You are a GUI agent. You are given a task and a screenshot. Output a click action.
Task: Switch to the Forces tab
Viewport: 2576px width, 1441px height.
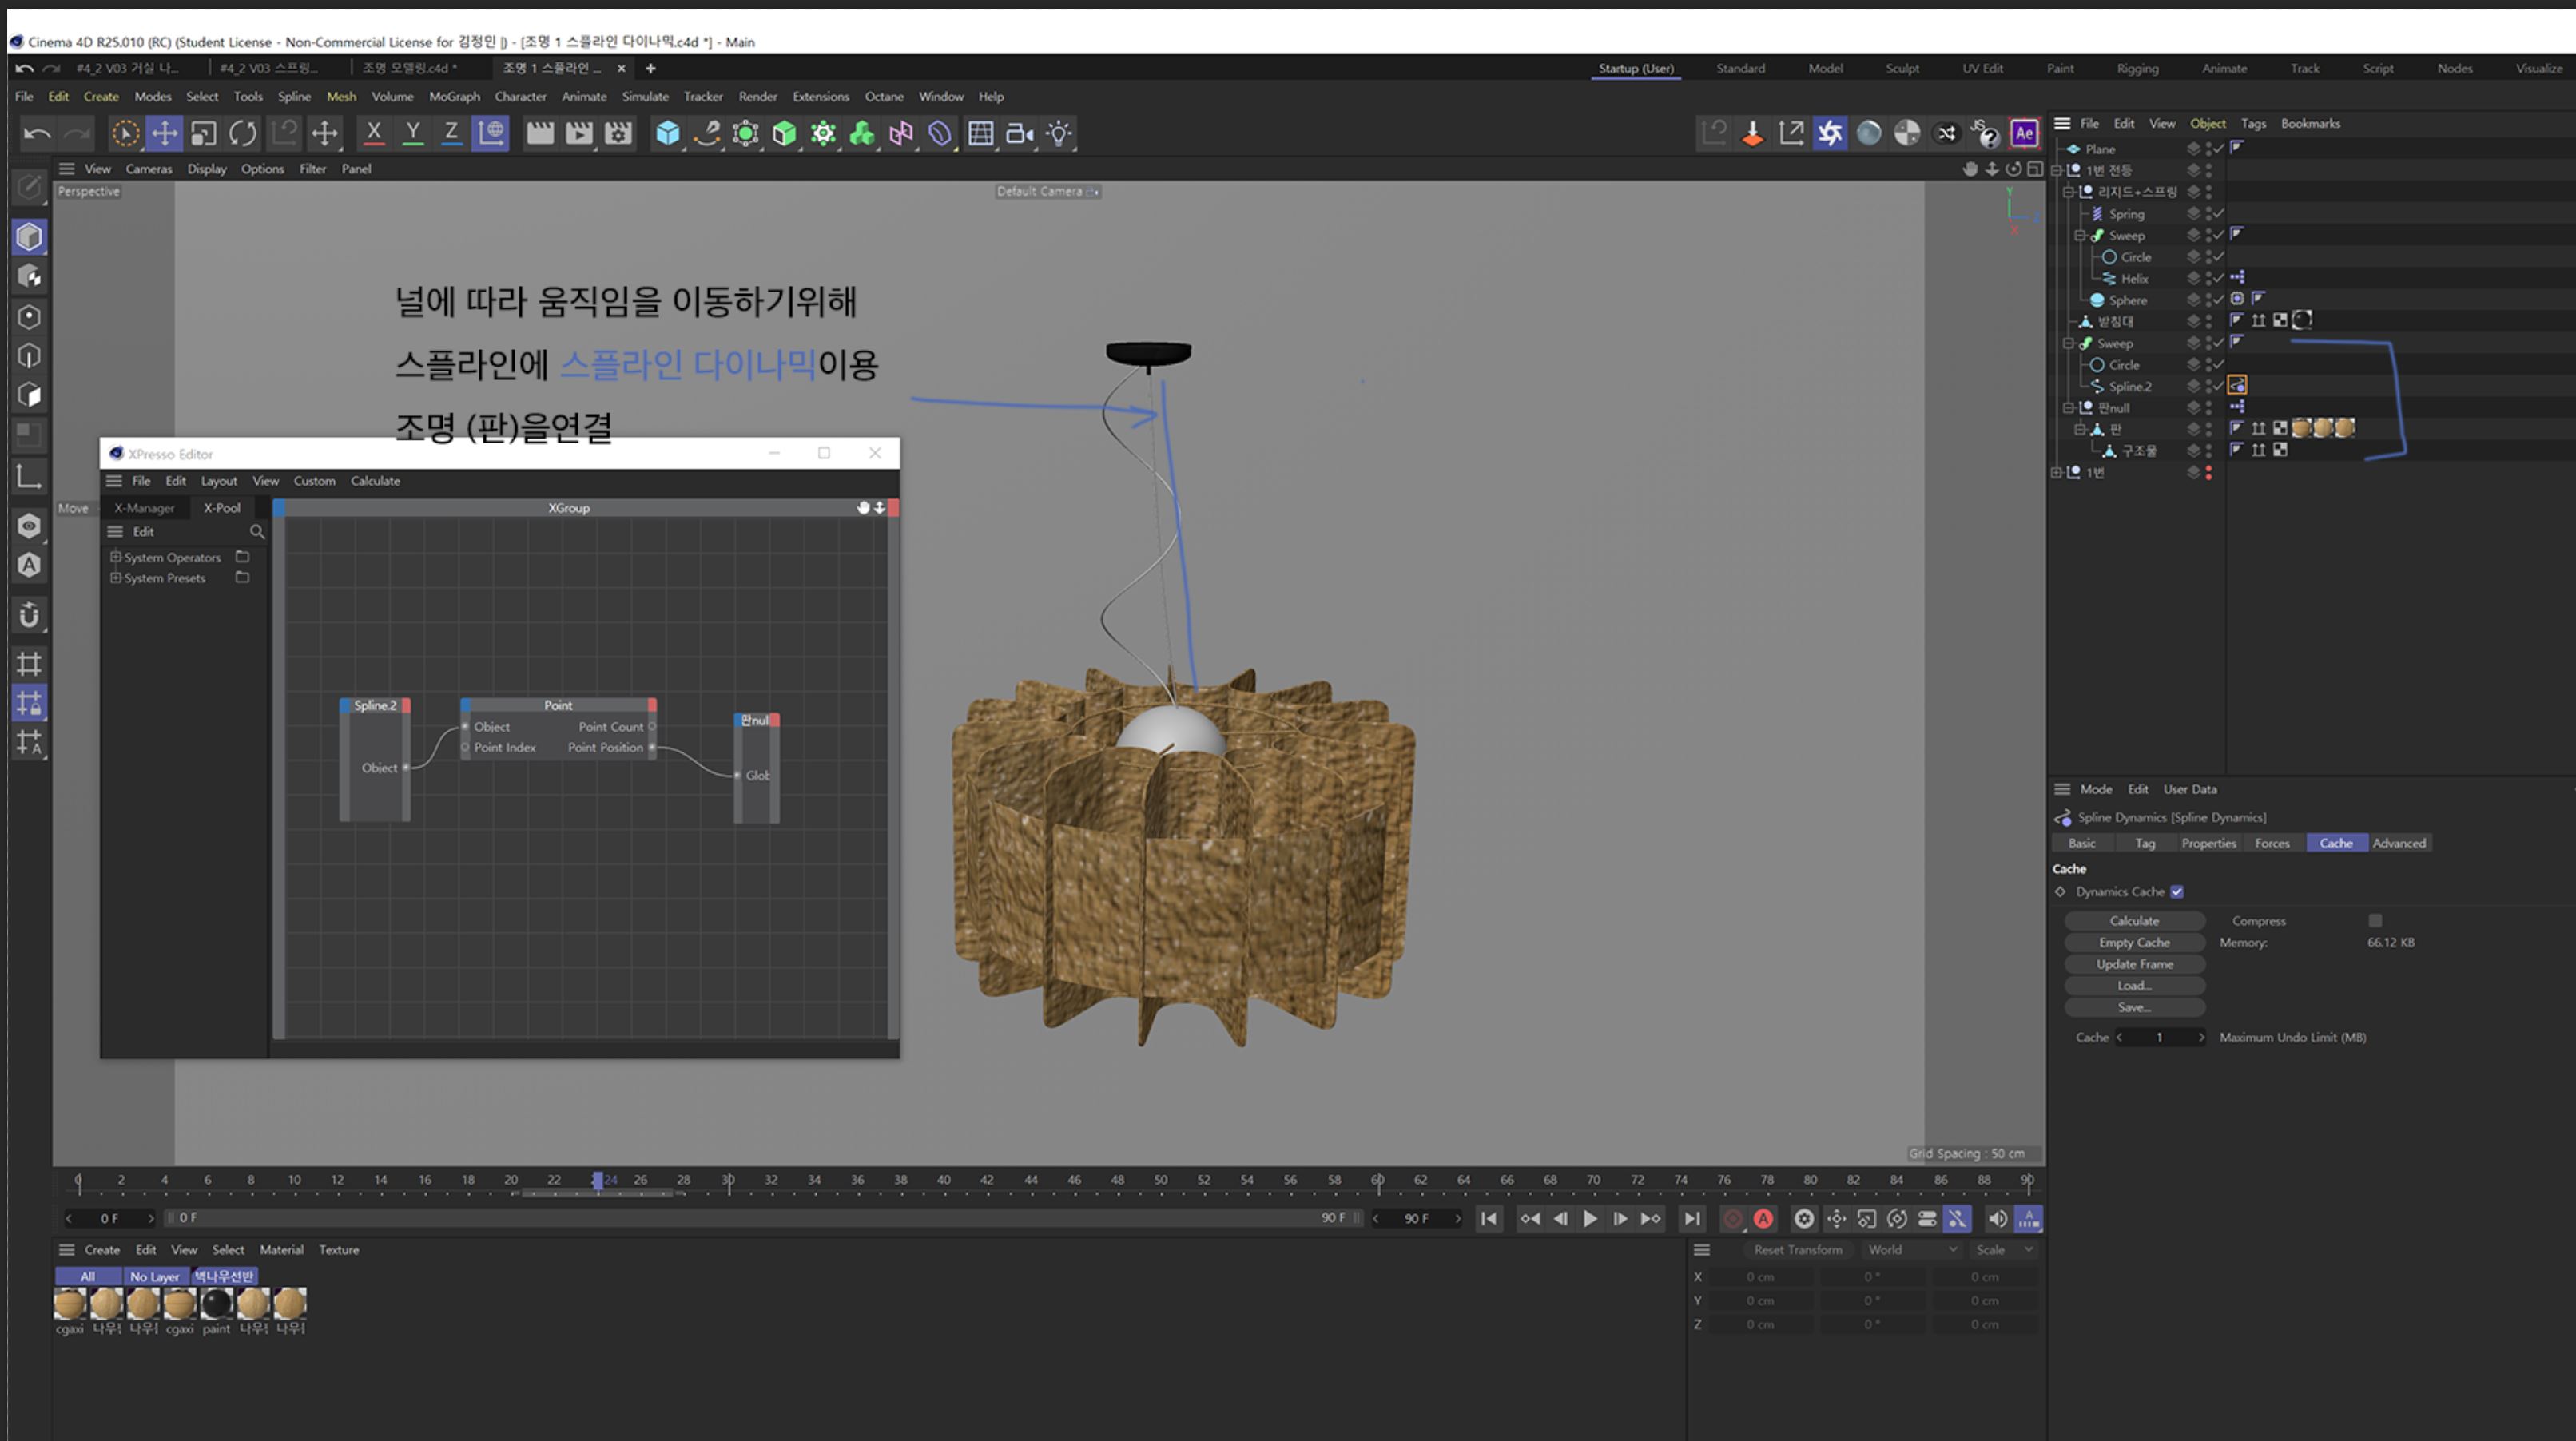(x=2271, y=843)
